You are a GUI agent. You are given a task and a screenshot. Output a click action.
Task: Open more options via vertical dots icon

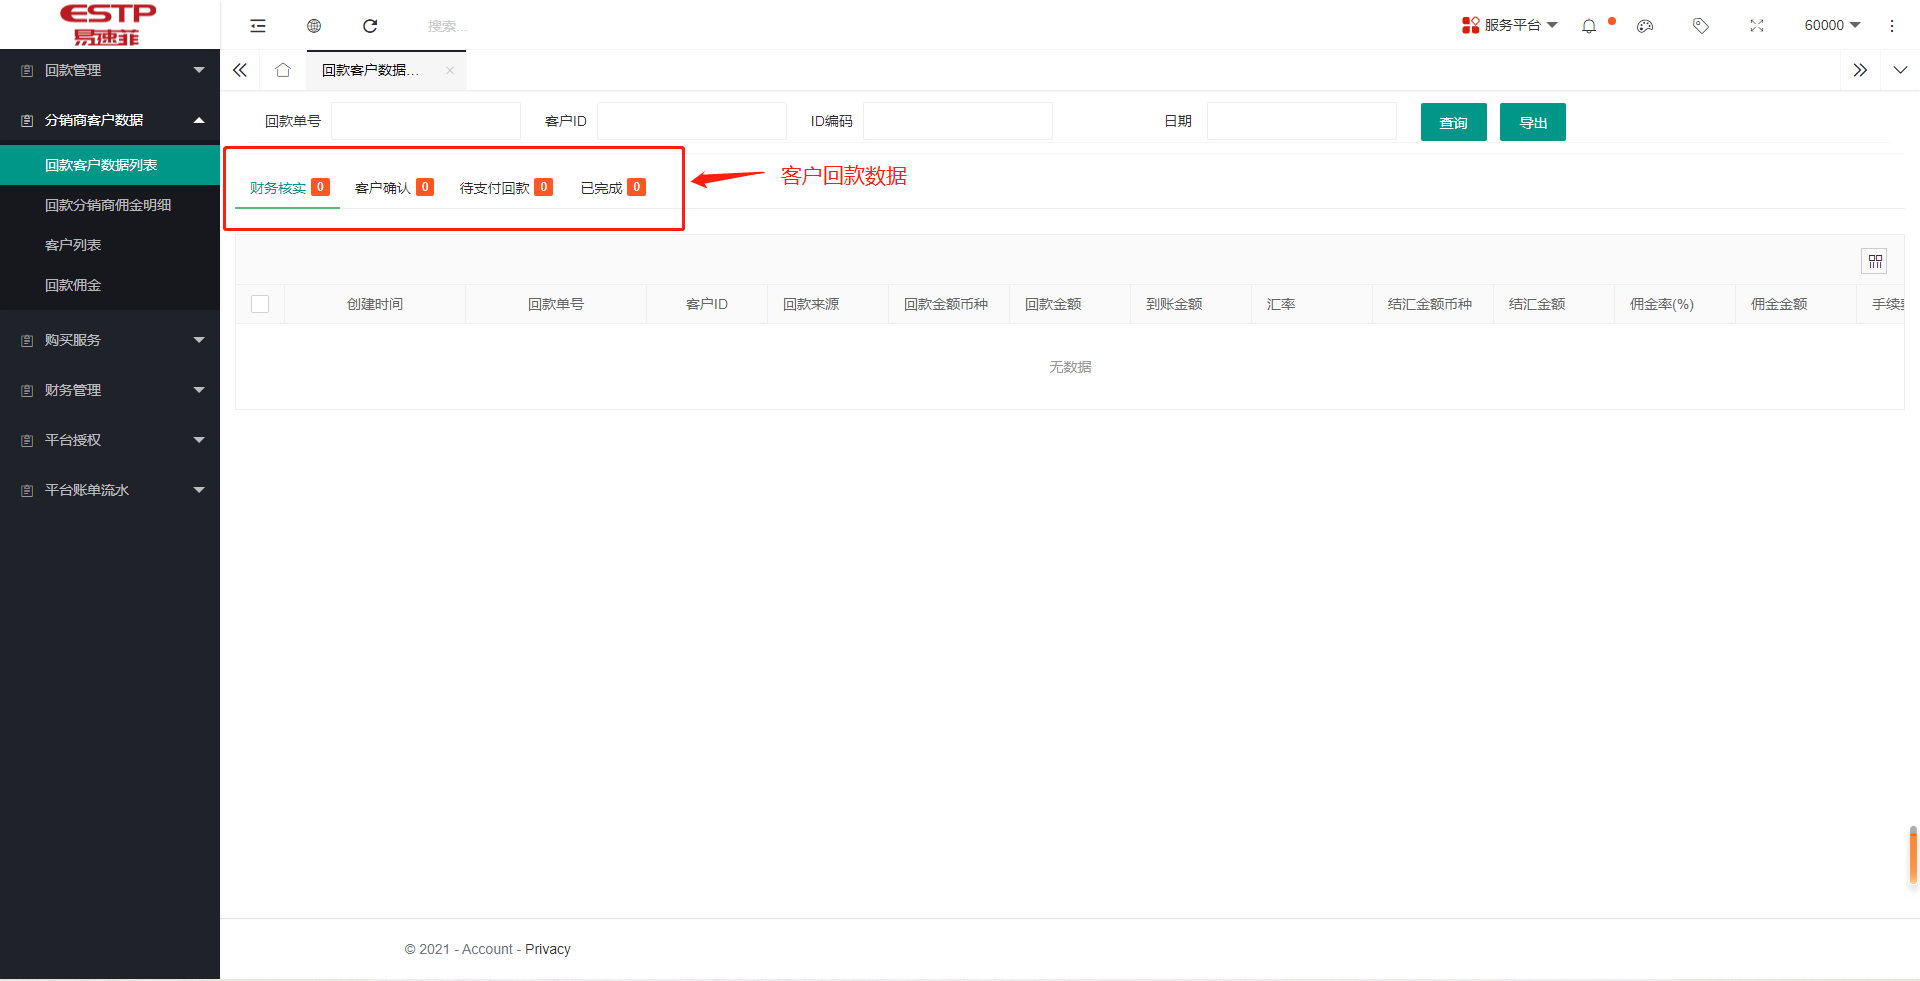coord(1893,25)
